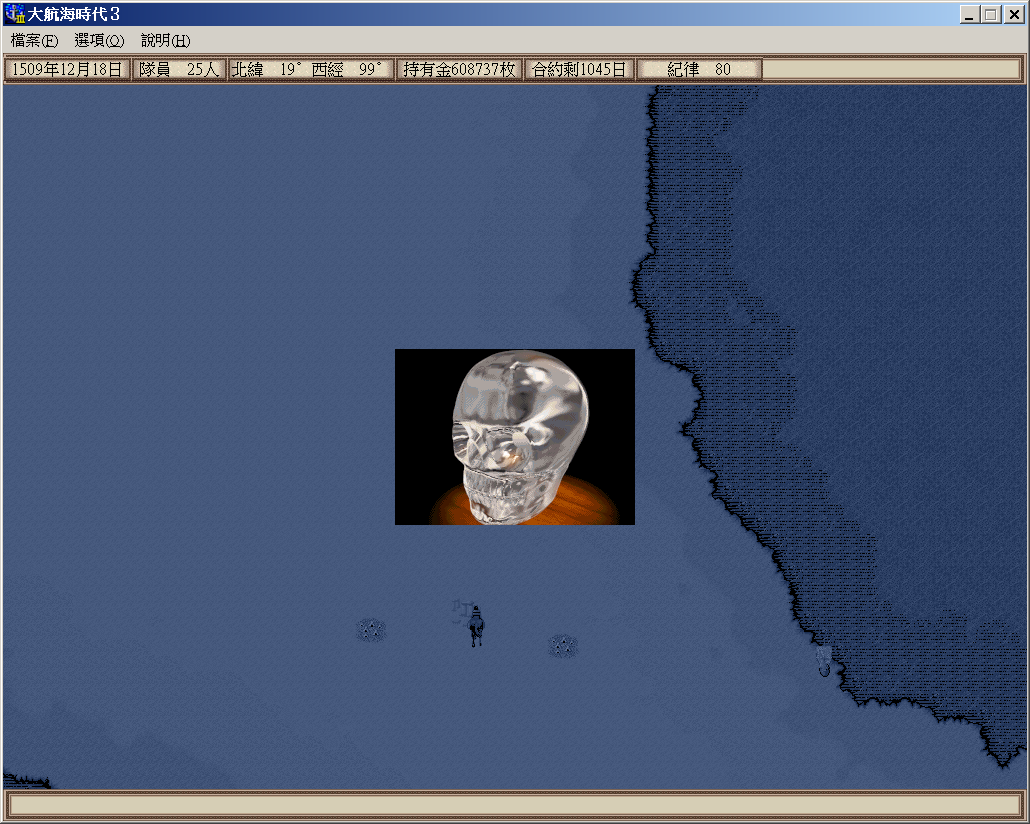Click the 北緯 19° 西經 99° coordinates field
The image size is (1030, 824).
310,70
